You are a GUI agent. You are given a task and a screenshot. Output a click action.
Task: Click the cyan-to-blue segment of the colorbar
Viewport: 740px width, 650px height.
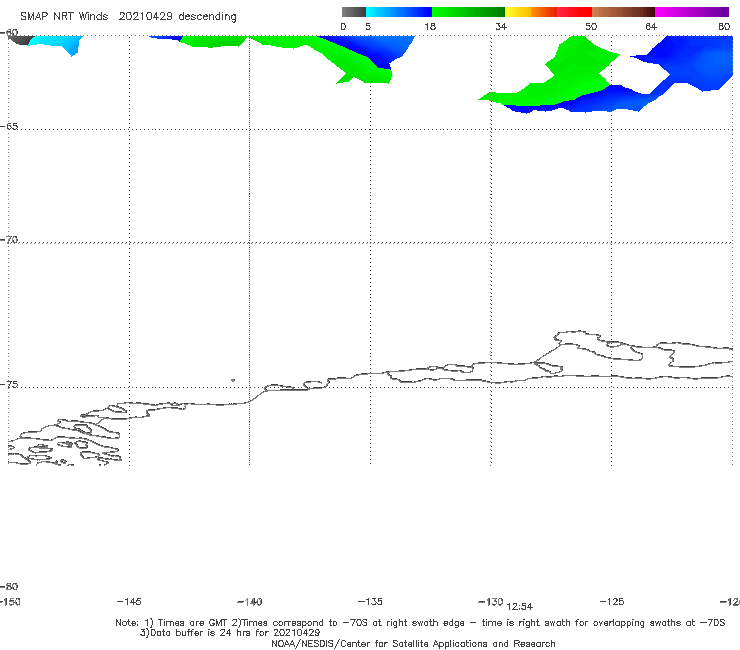coord(399,12)
